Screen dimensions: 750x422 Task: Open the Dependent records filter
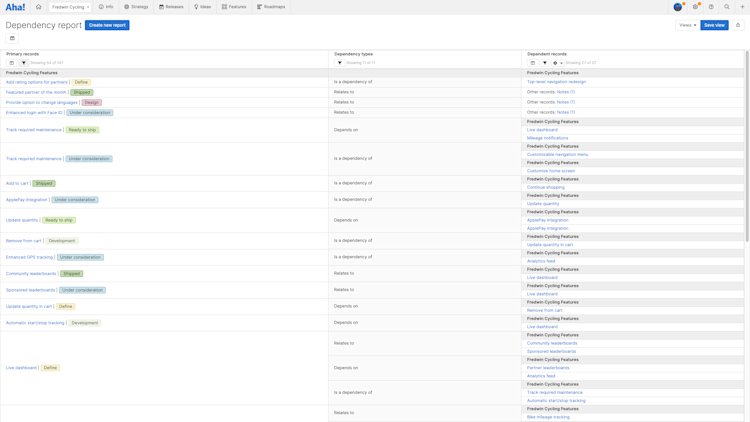pyautogui.click(x=544, y=63)
